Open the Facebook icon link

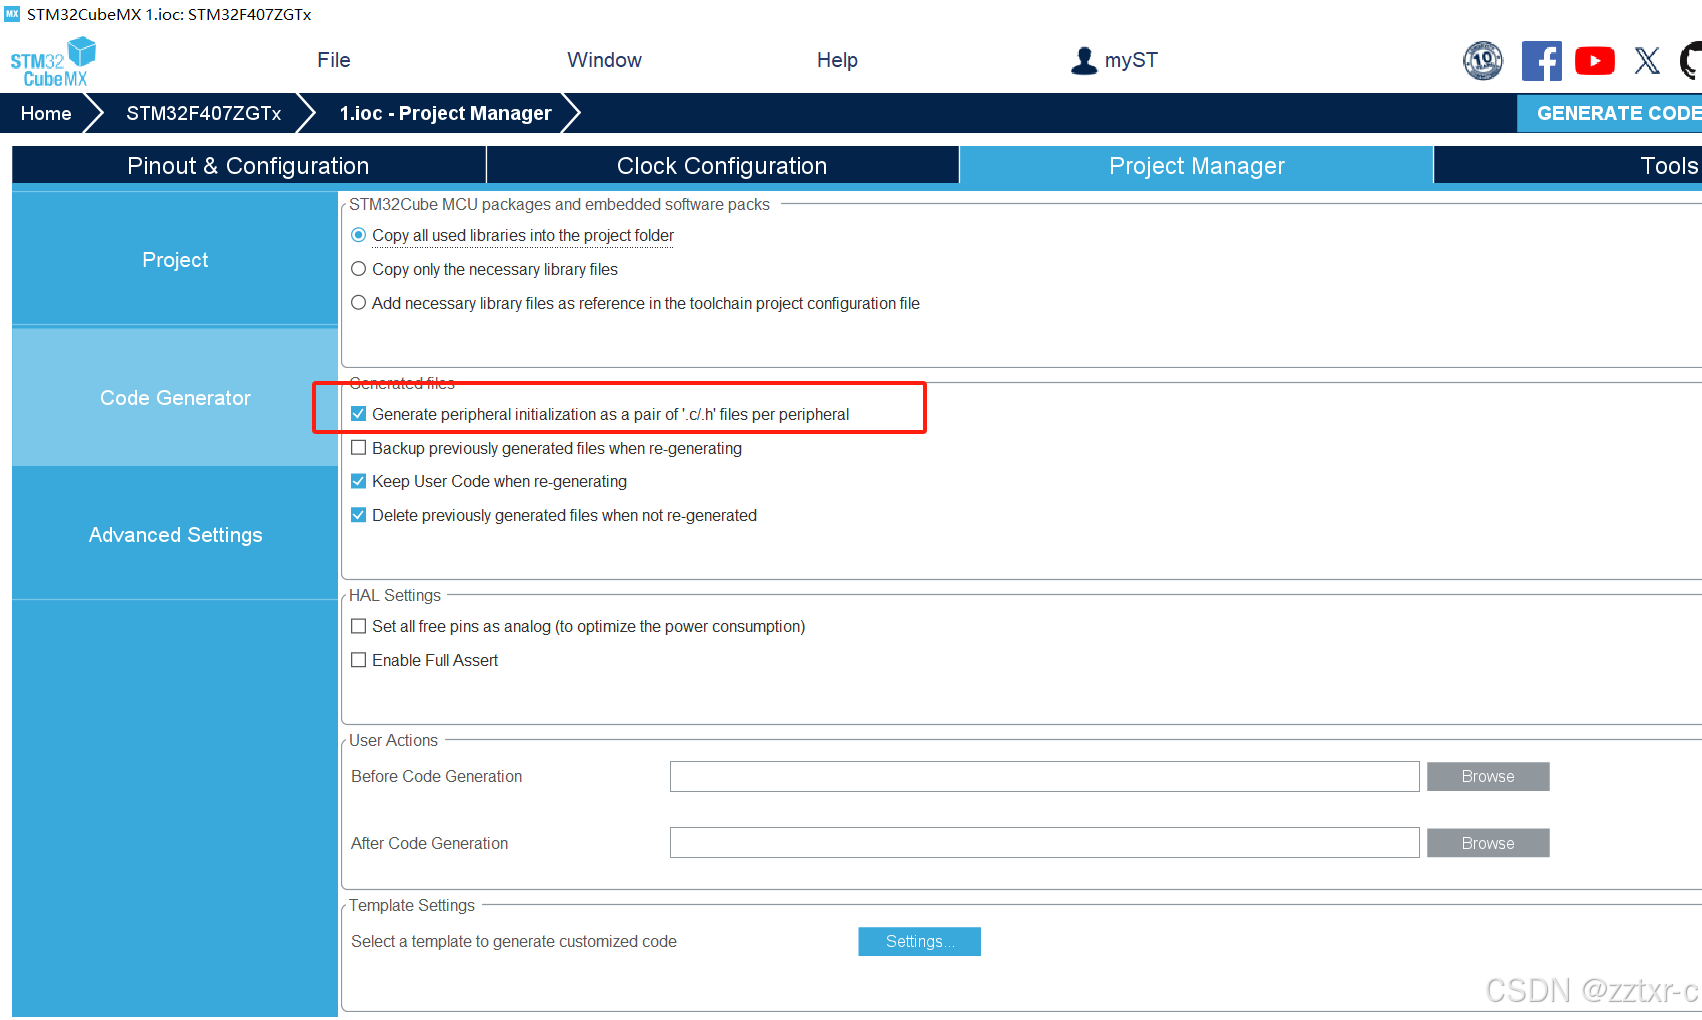coord(1541,61)
